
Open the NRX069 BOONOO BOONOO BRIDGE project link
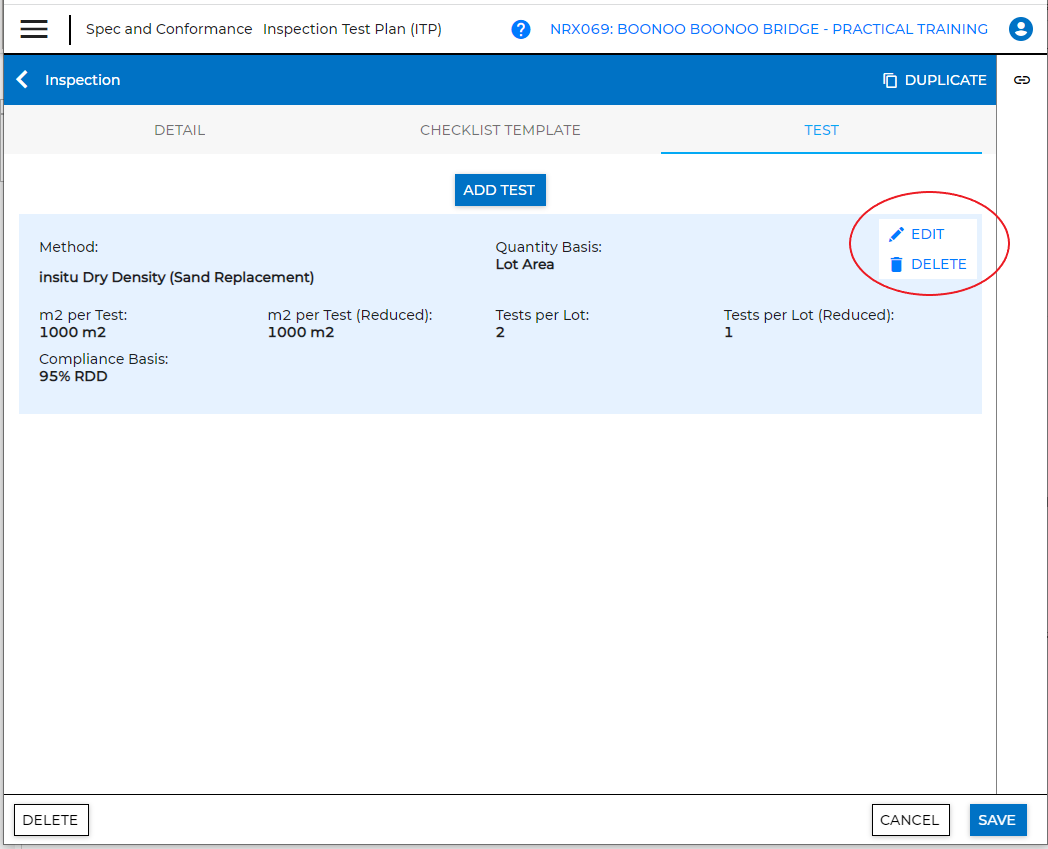(x=767, y=29)
